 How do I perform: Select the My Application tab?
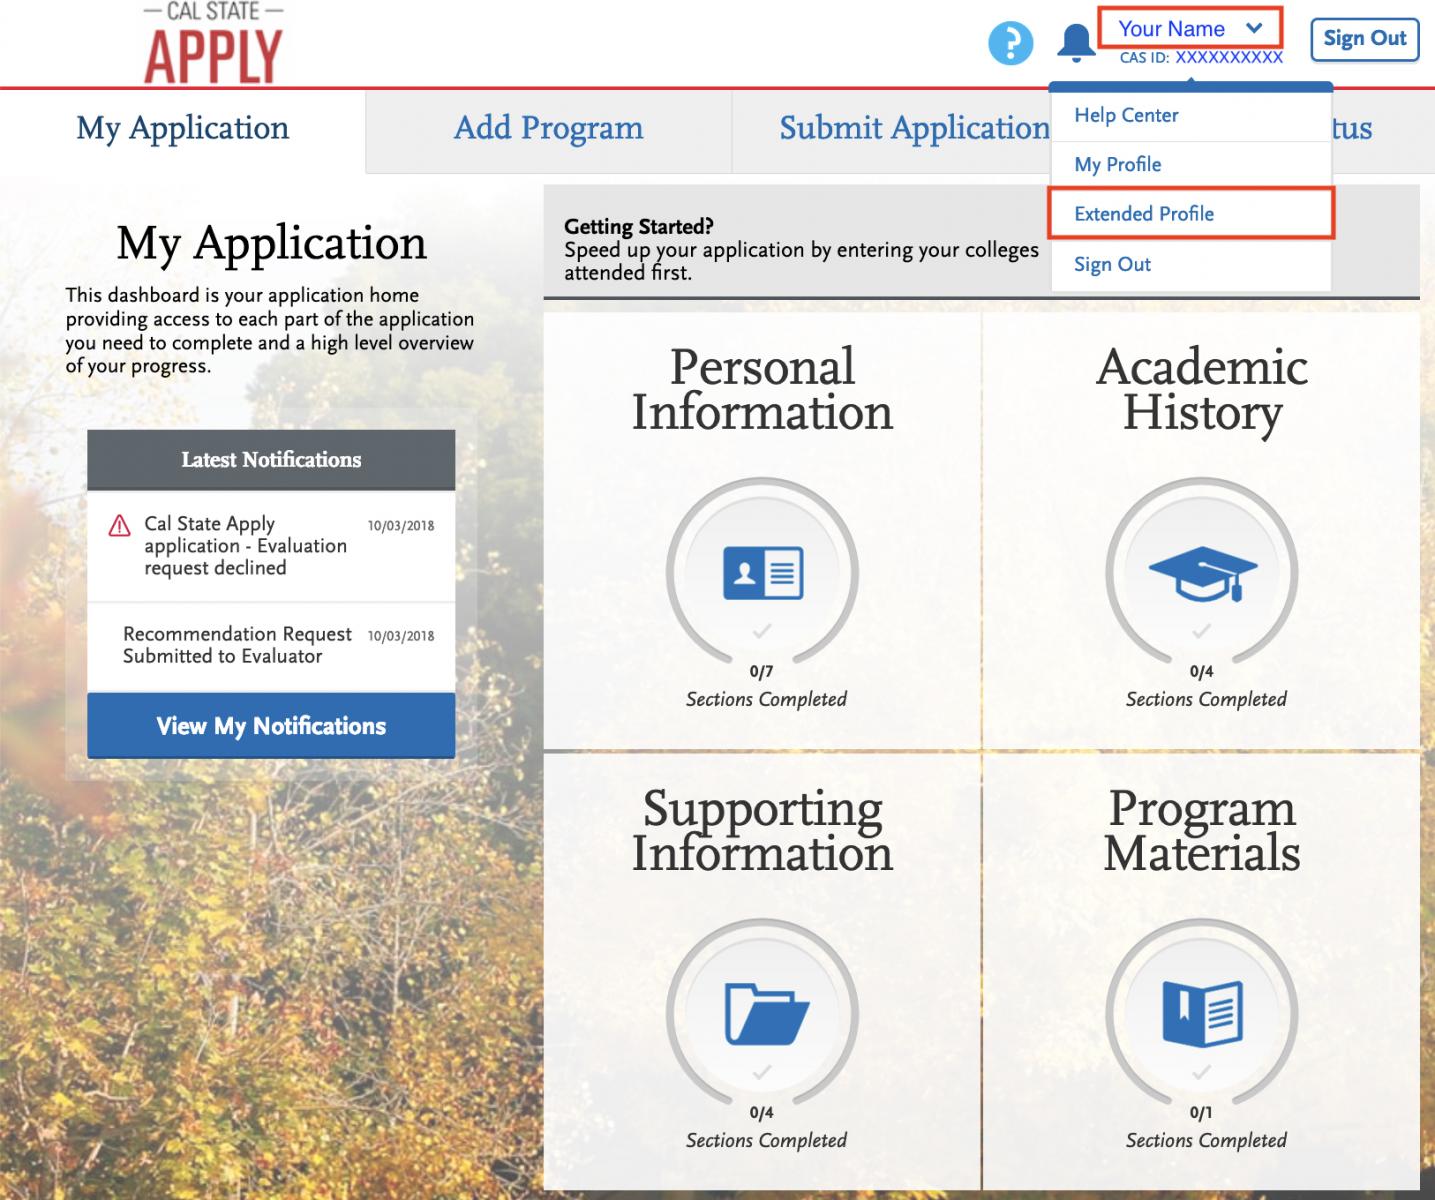pyautogui.click(x=183, y=128)
